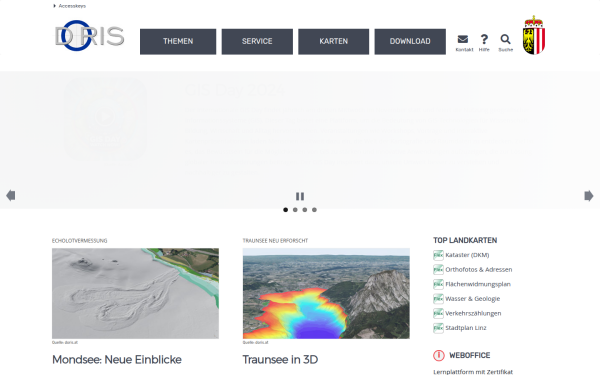Select the fourth slideshow dot

pos(314,210)
